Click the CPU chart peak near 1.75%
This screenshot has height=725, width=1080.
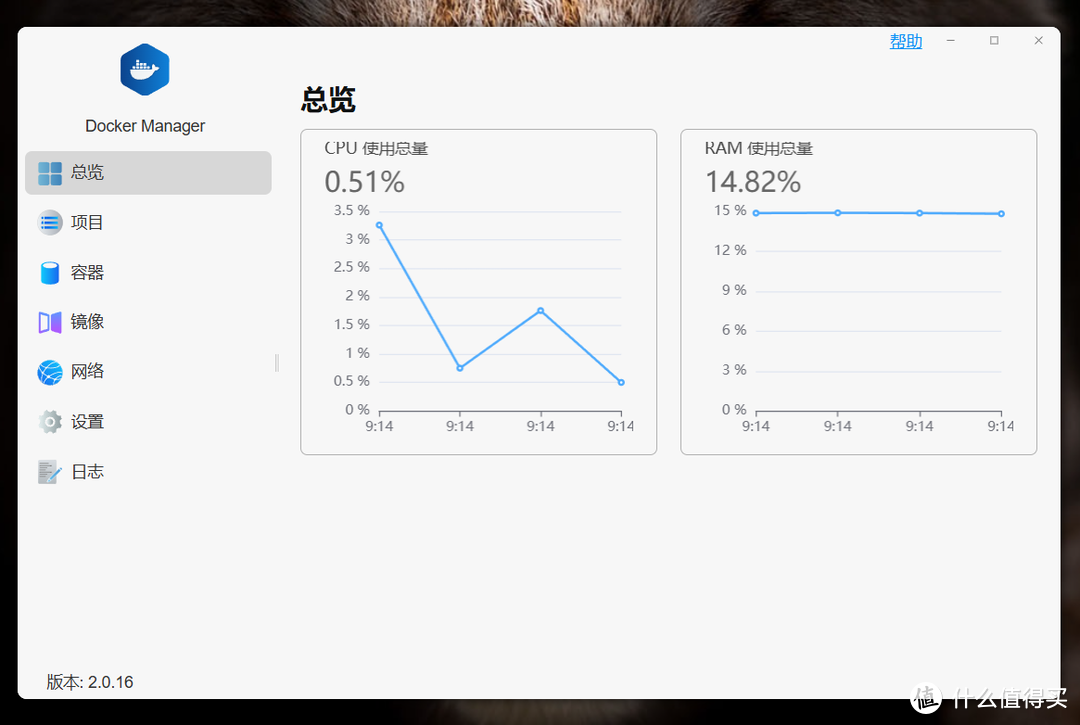pyautogui.click(x=541, y=311)
